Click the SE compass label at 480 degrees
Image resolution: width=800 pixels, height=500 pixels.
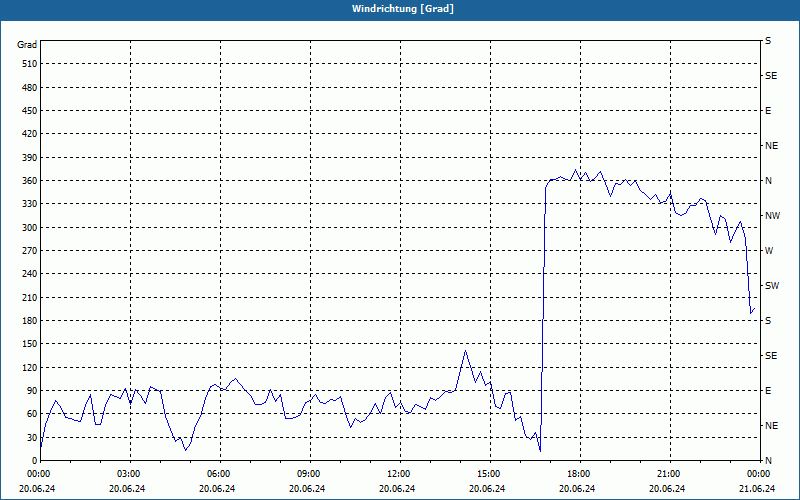pos(771,76)
